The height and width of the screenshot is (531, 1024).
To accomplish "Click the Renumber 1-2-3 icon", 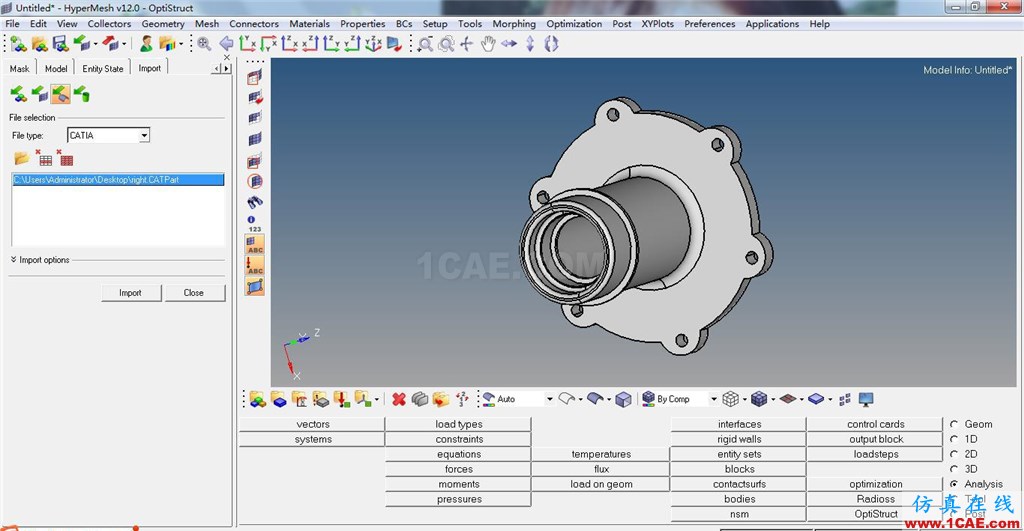I will [462, 399].
